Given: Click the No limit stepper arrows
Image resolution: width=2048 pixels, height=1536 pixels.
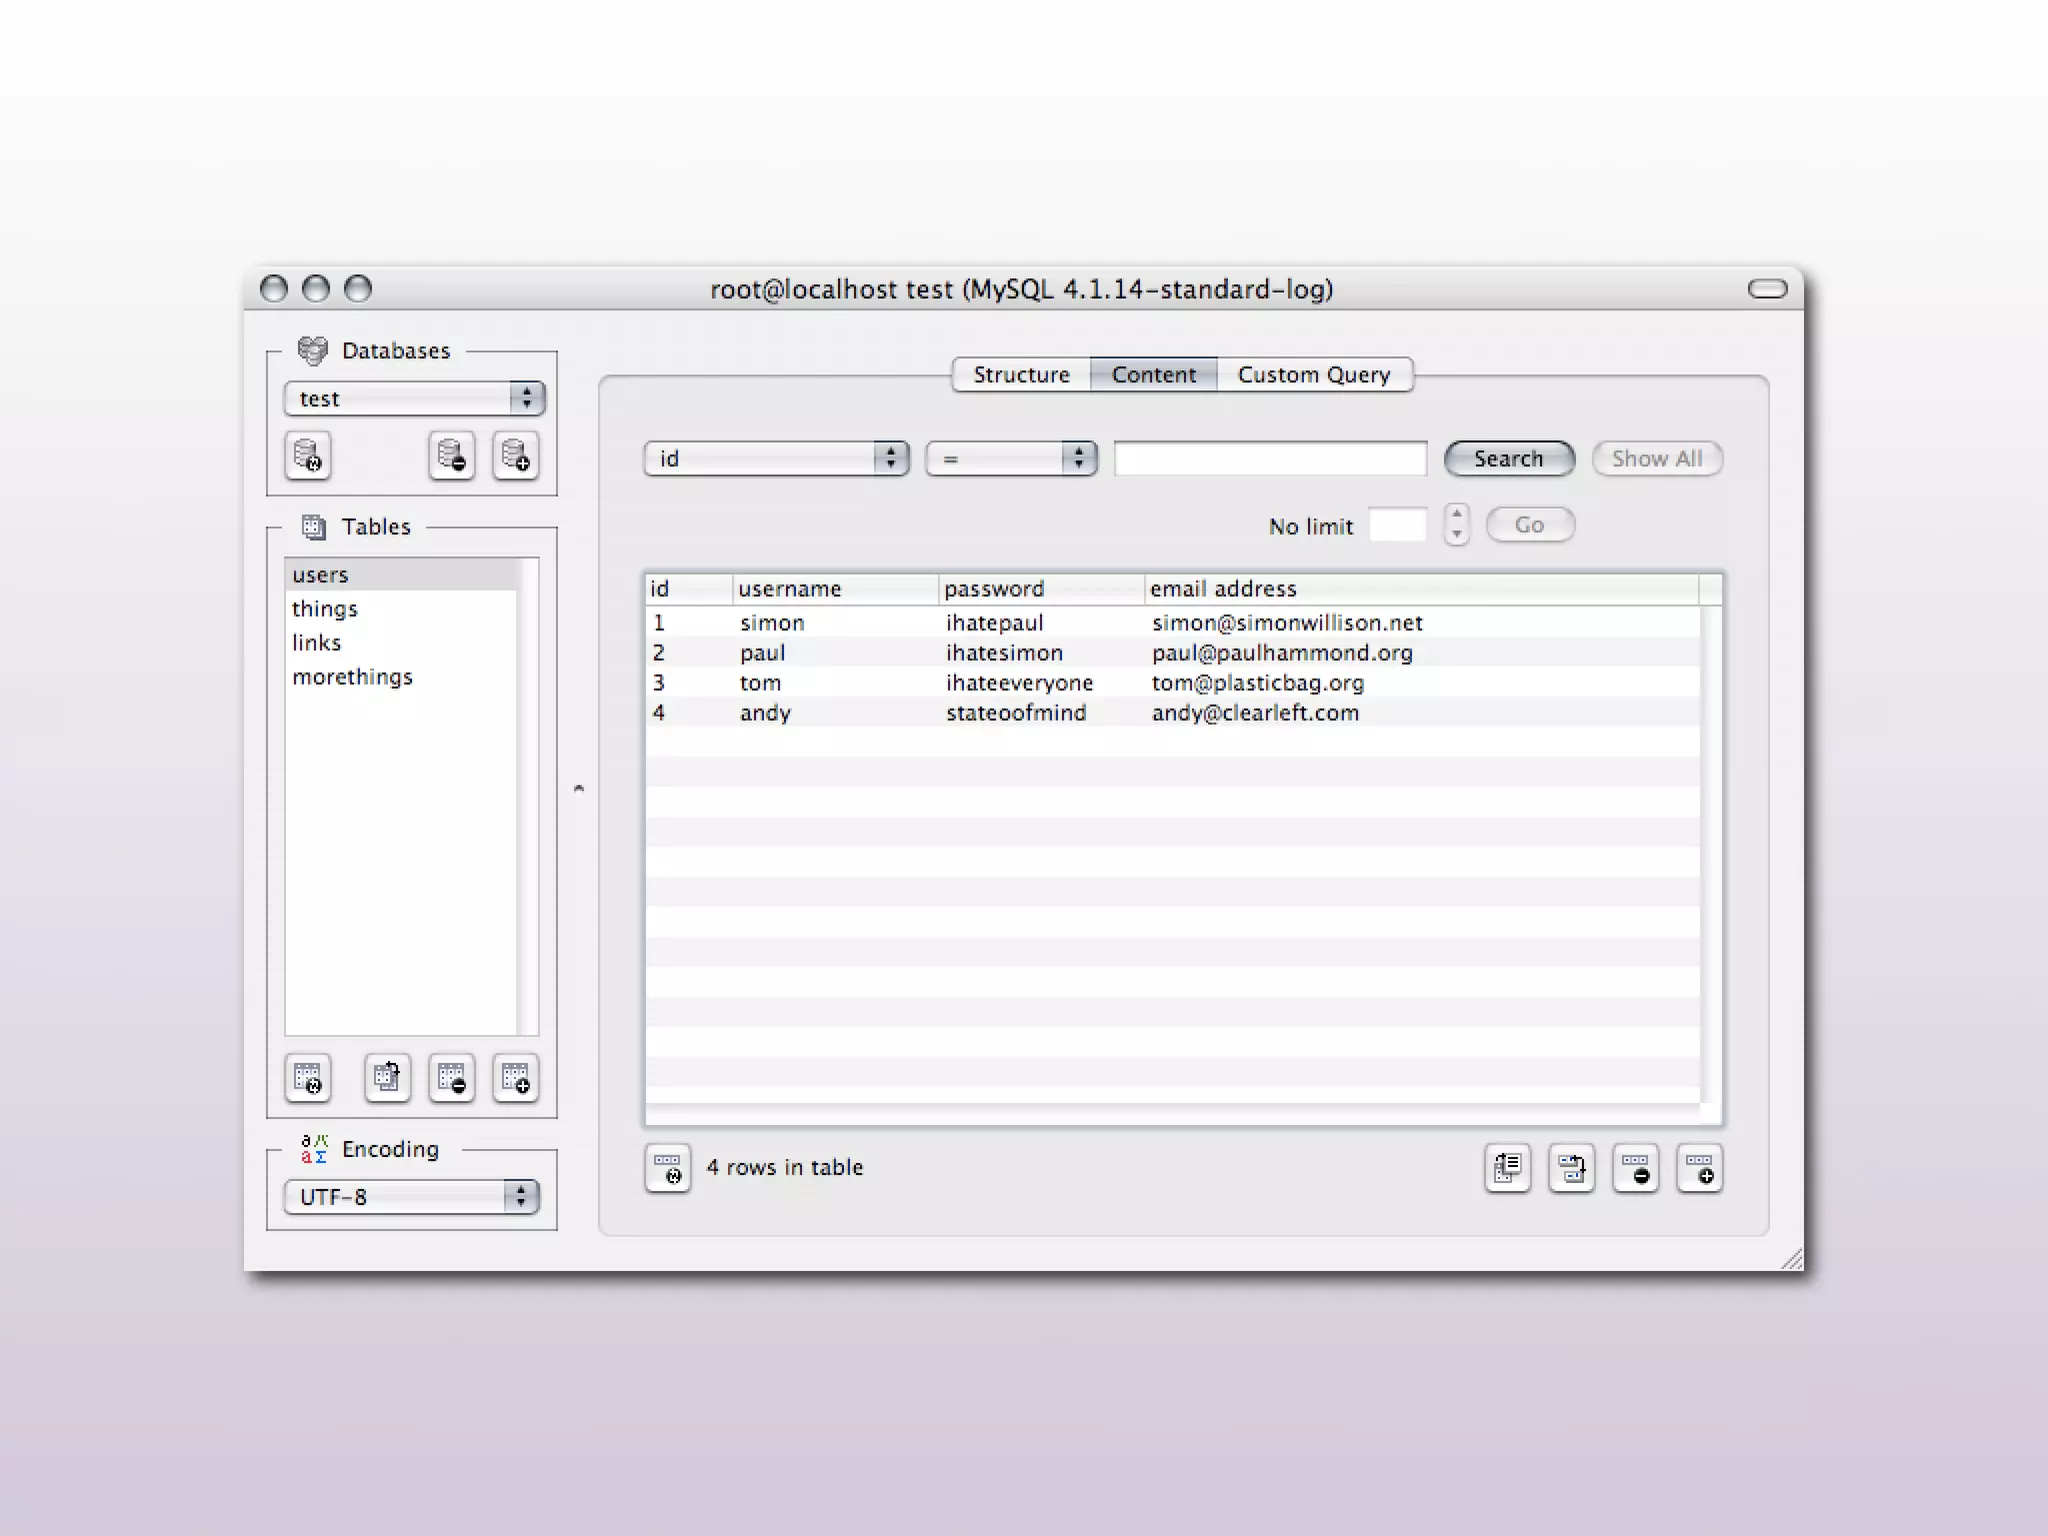Looking at the screenshot, I should pos(1457,524).
